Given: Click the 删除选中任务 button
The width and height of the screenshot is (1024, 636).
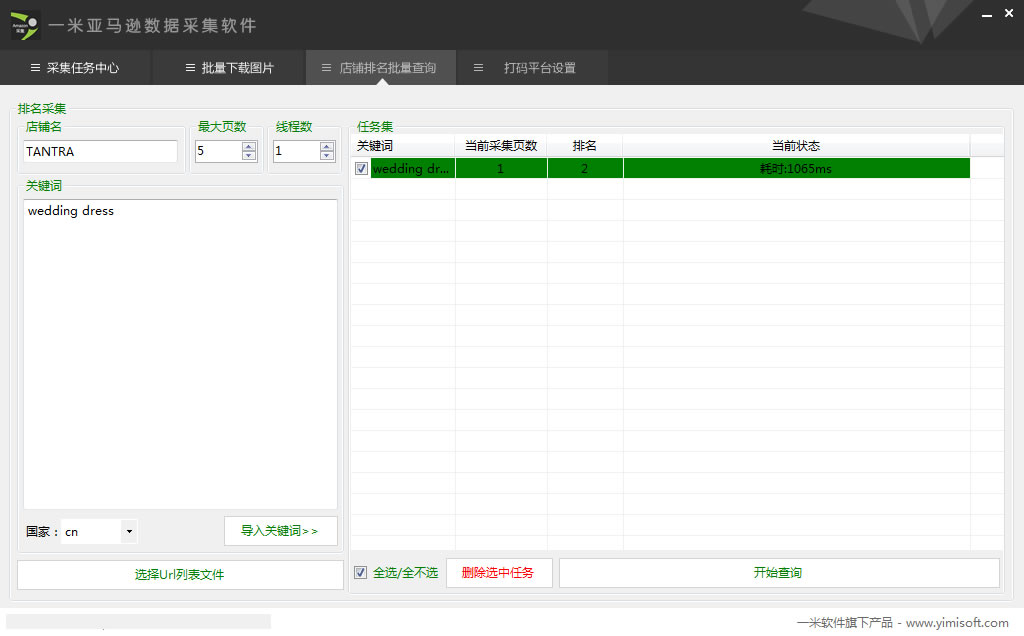Looking at the screenshot, I should (x=498, y=573).
